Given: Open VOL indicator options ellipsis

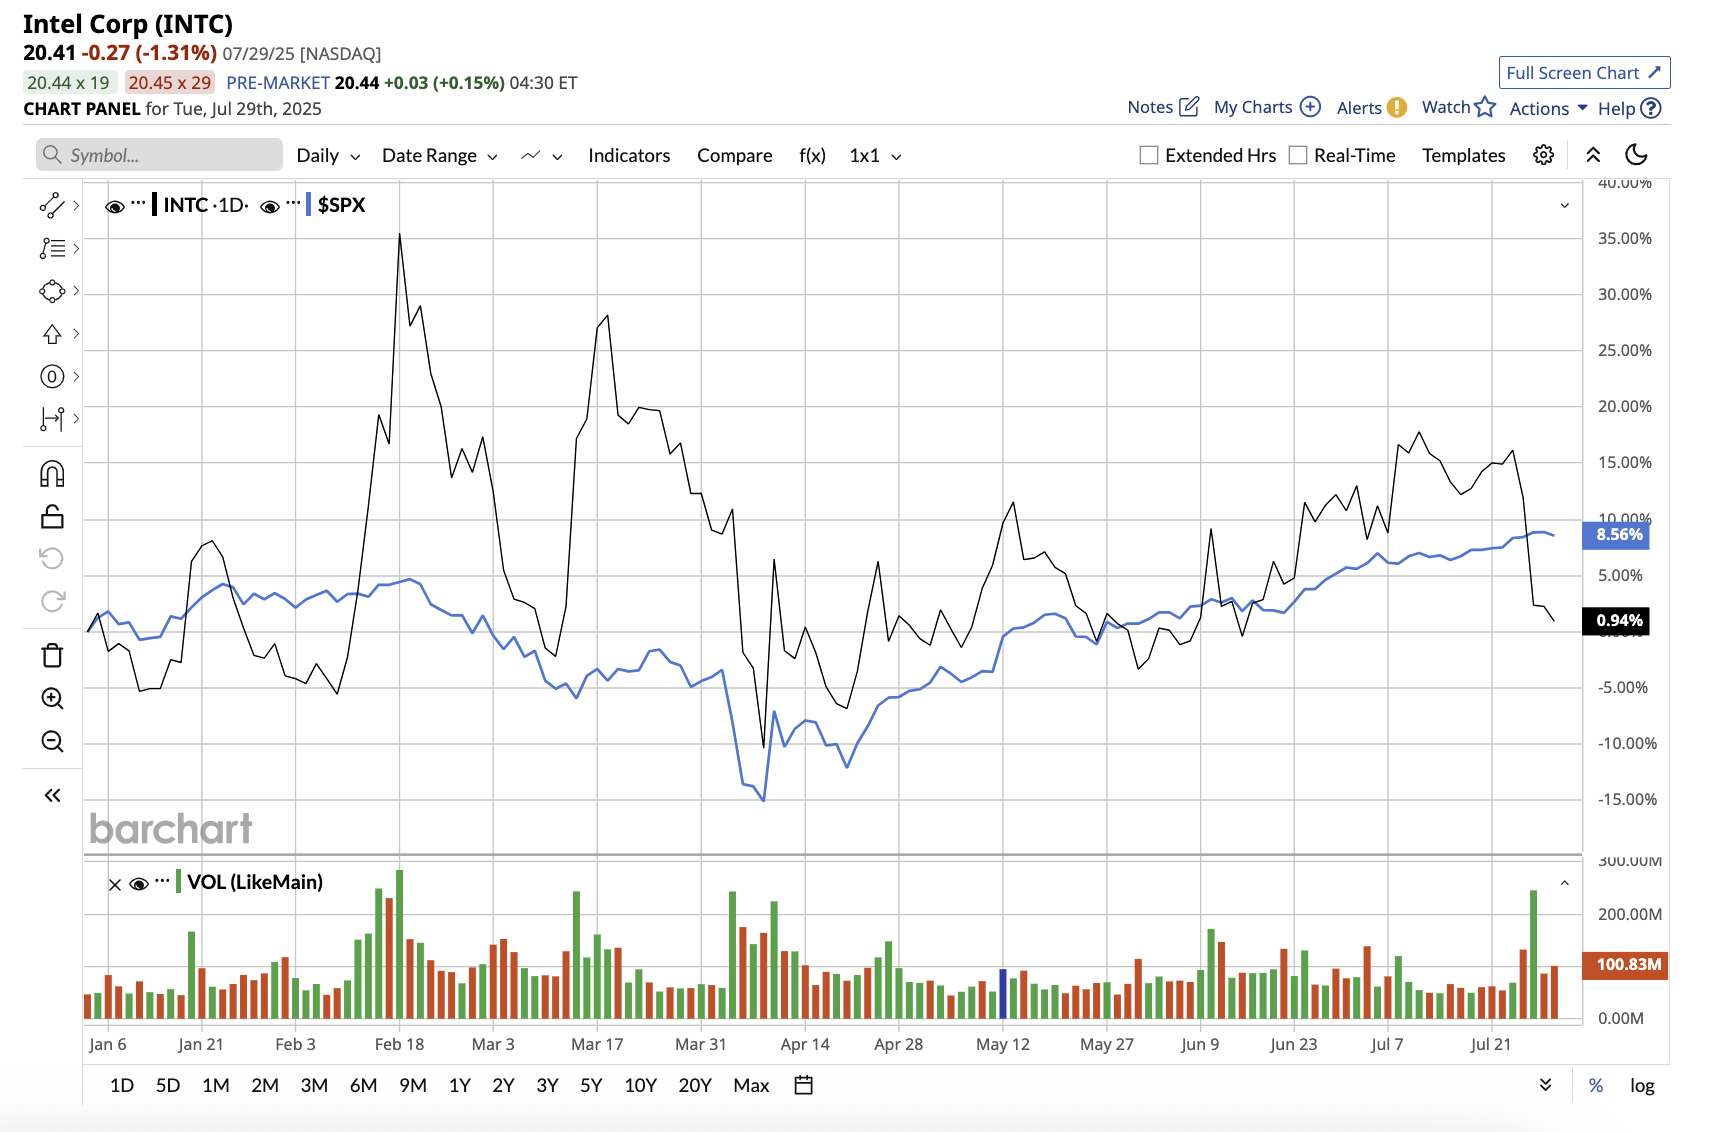Looking at the screenshot, I should coord(163,880).
